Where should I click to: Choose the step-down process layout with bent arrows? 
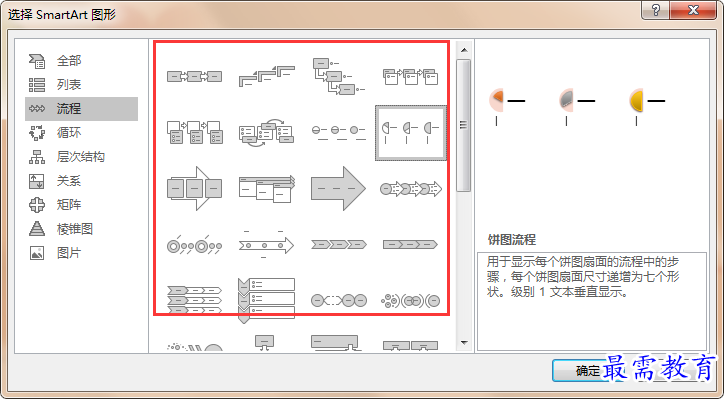[338, 76]
